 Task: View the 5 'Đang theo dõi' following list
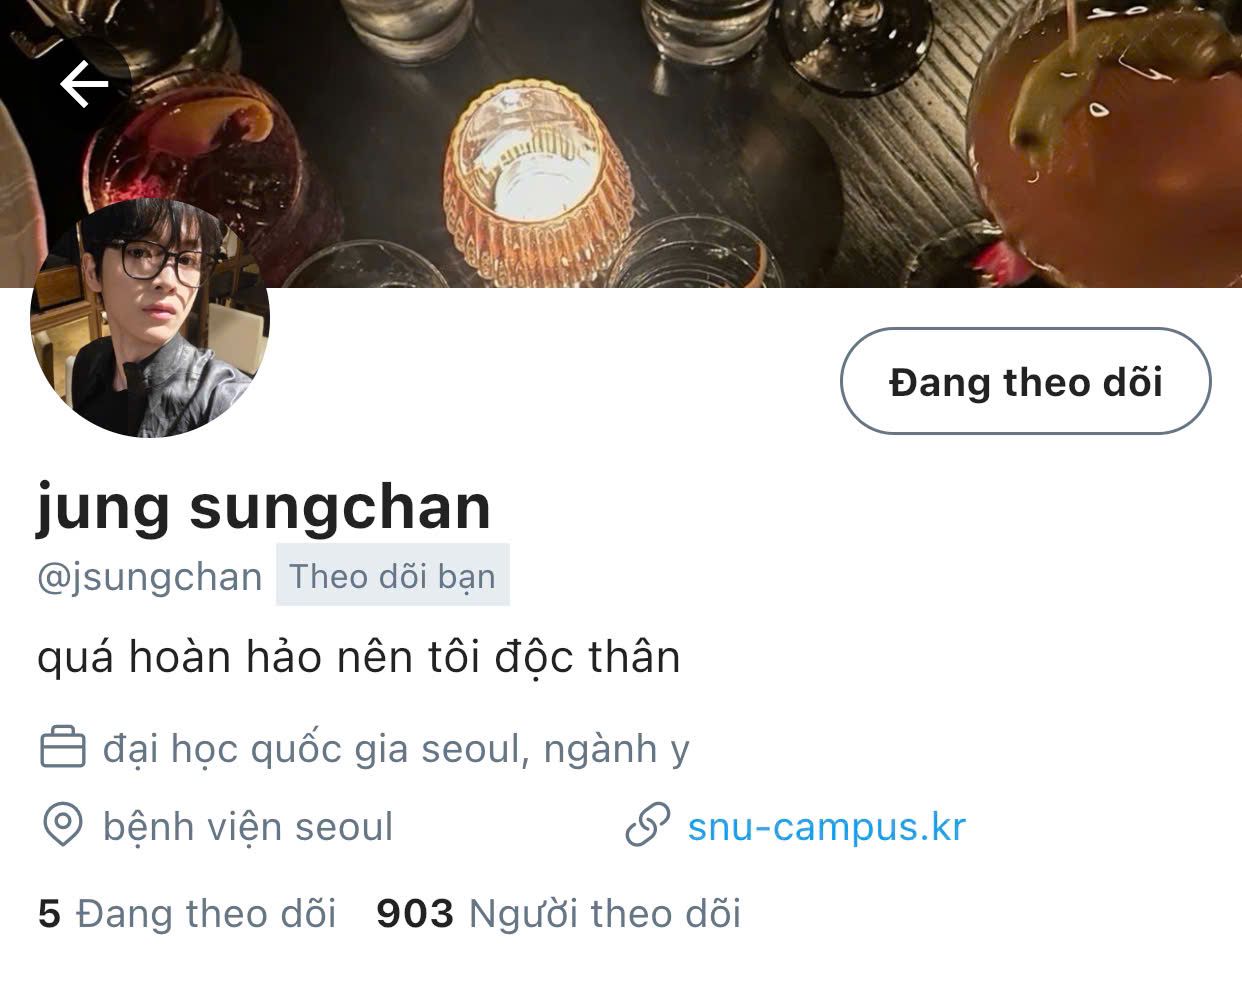click(187, 914)
